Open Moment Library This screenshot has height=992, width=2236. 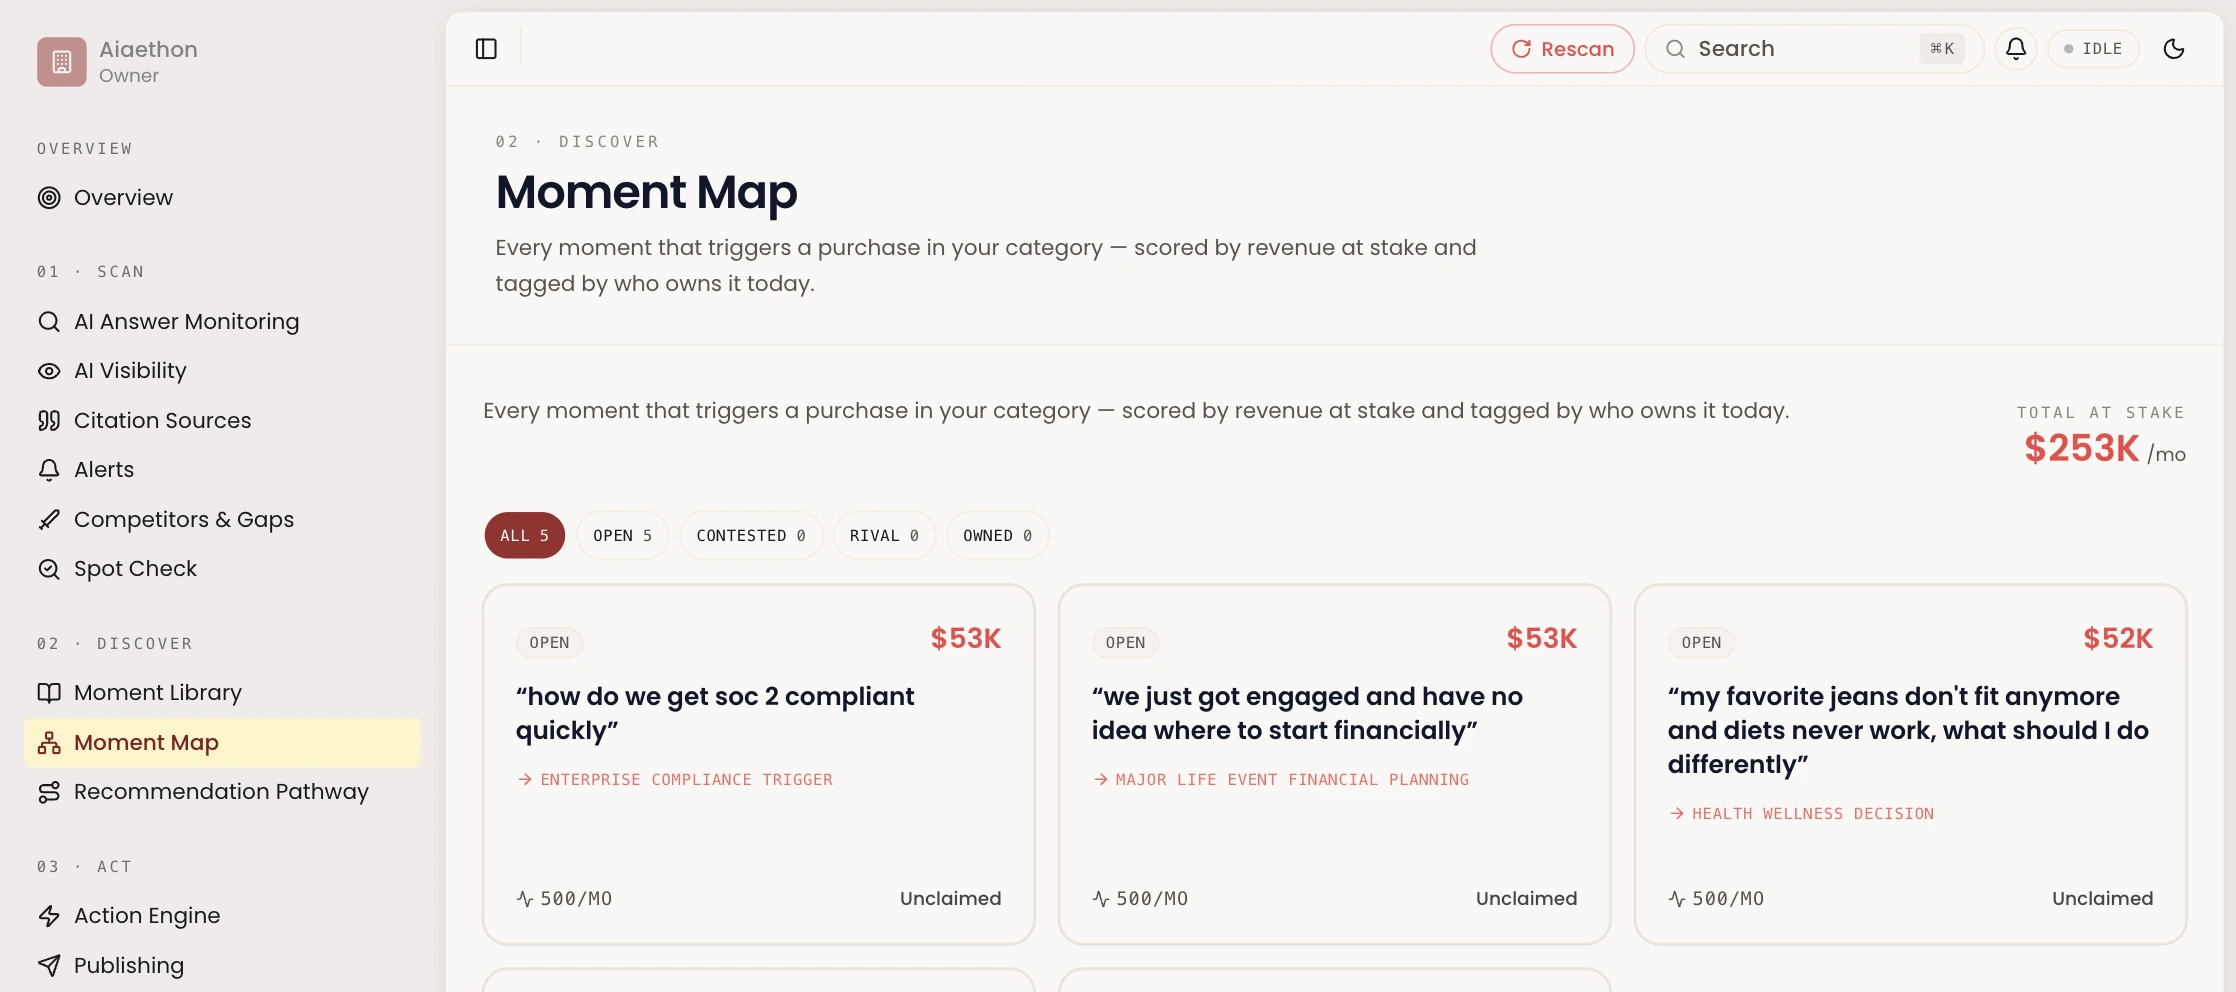click(x=222, y=693)
